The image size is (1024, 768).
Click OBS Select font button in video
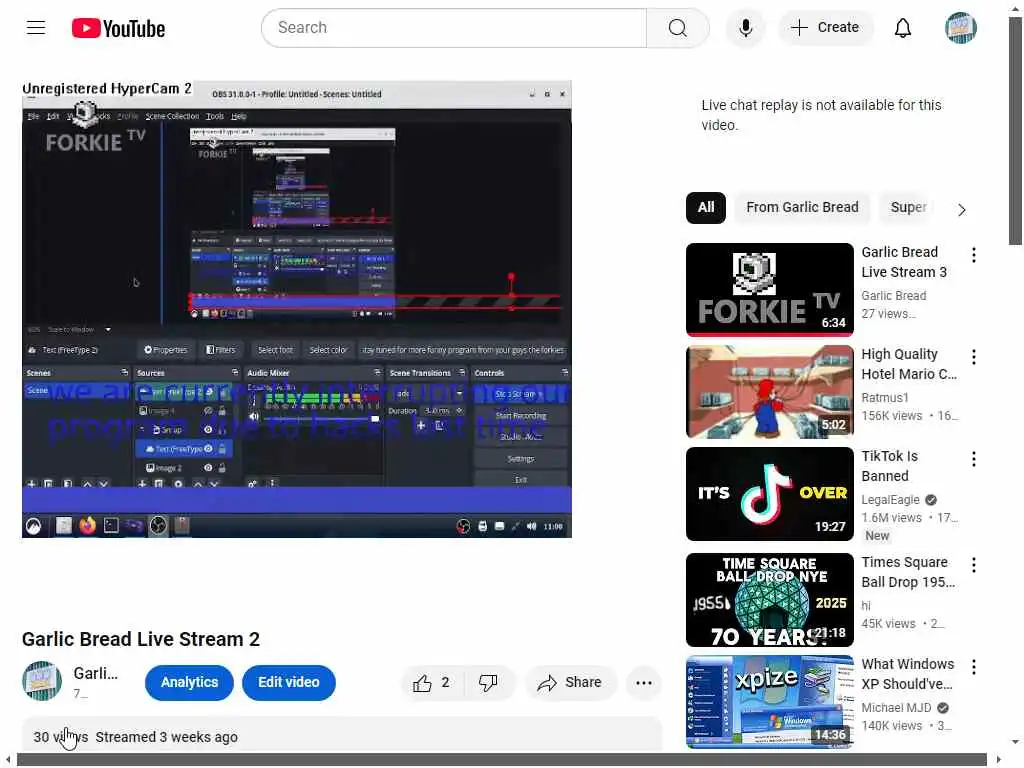[275, 350]
